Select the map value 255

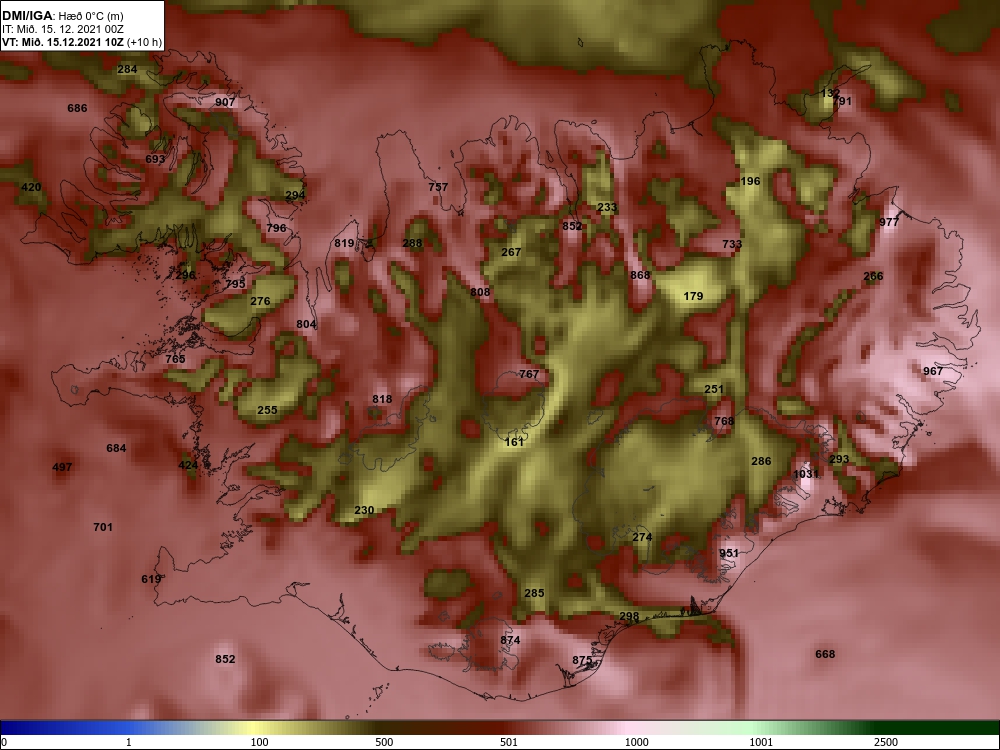click(267, 410)
